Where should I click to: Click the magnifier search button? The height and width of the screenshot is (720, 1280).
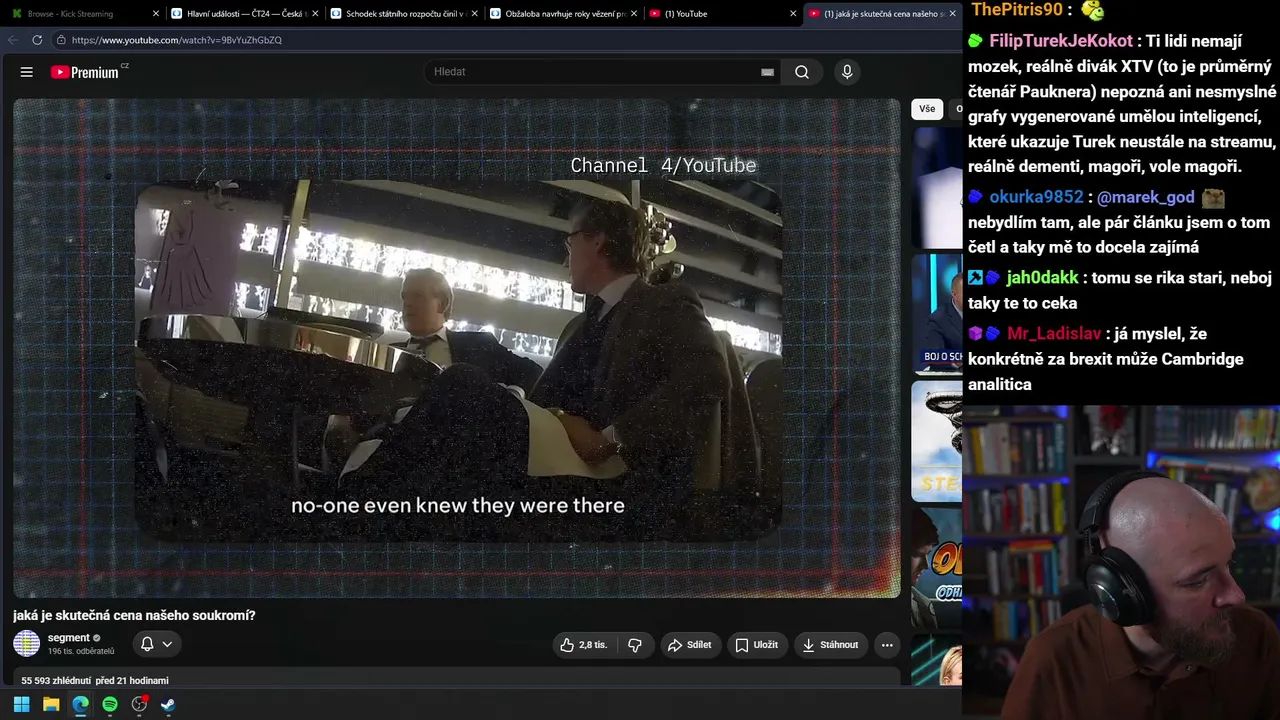pos(802,72)
